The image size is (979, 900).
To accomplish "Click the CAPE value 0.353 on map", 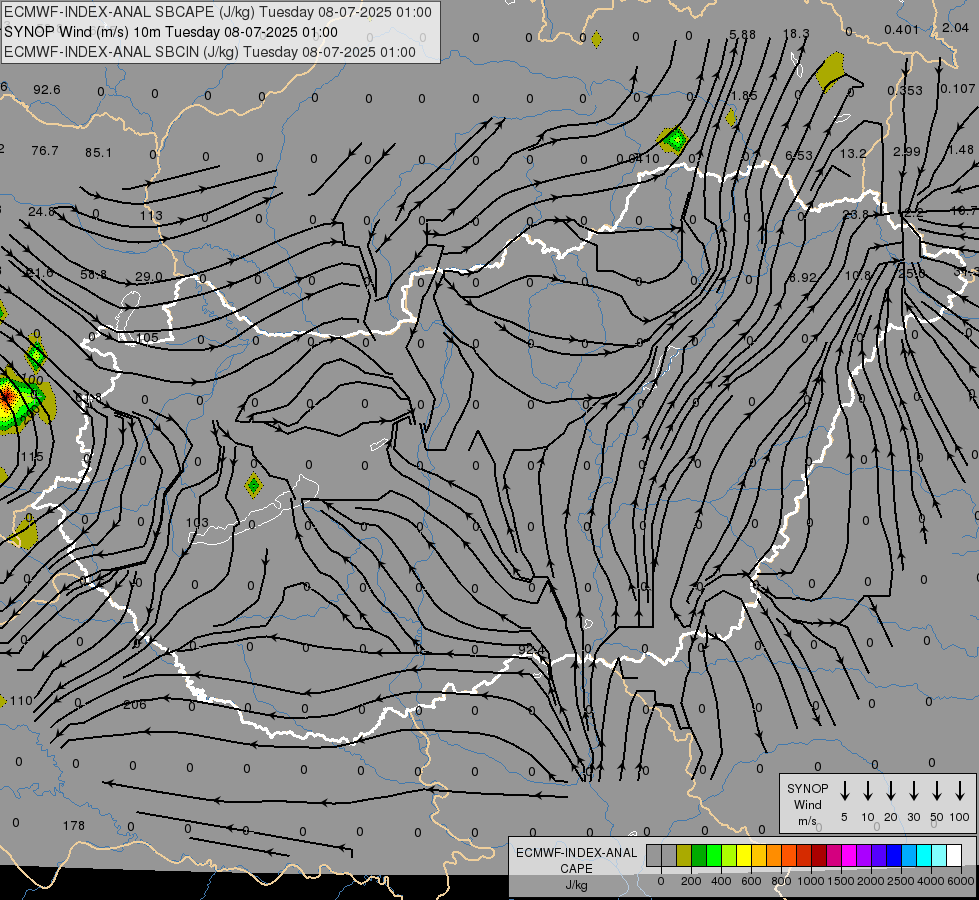I will [905, 91].
